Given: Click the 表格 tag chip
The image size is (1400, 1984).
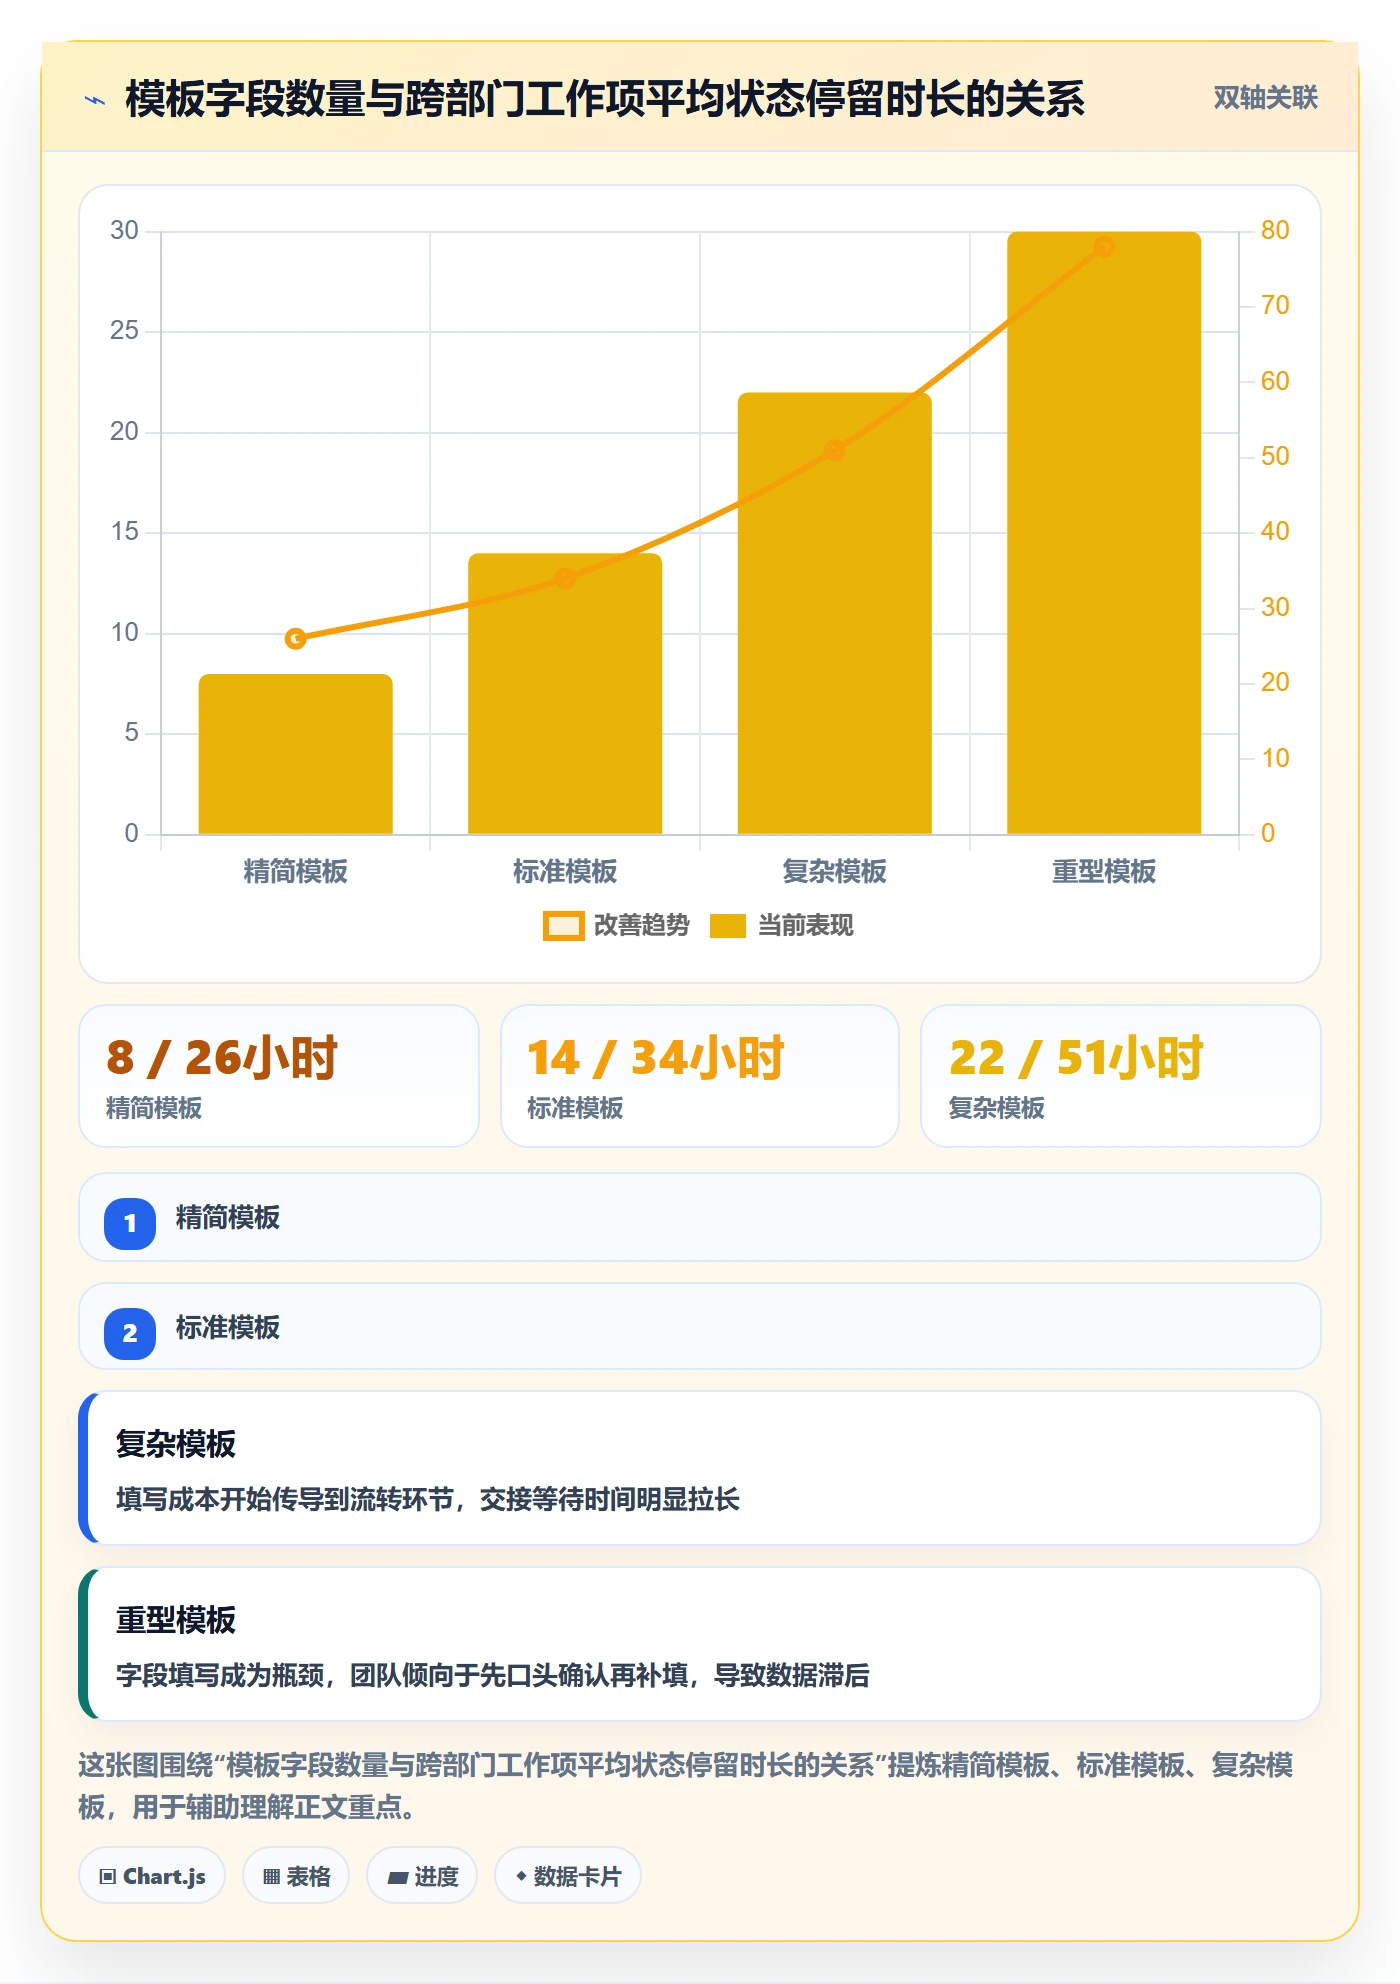Looking at the screenshot, I should pos(296,1876).
